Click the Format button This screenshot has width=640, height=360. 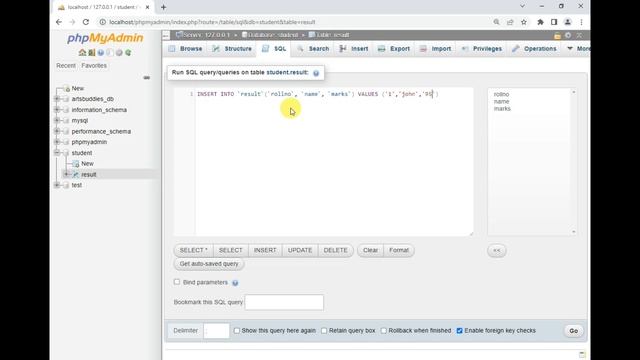pyautogui.click(x=399, y=250)
